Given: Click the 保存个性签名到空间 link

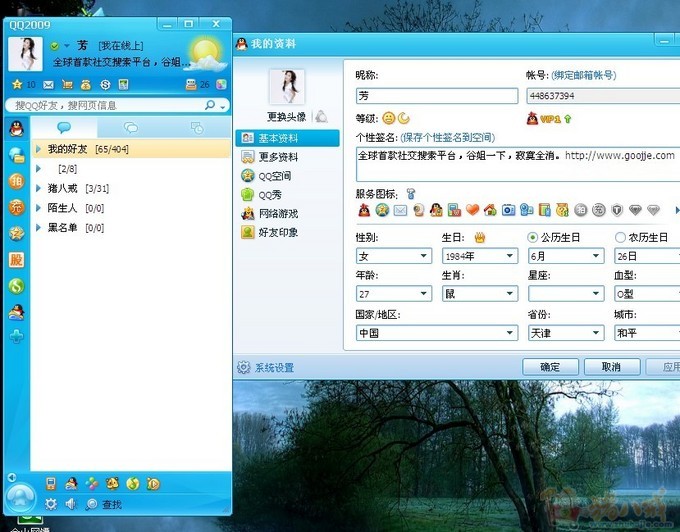Looking at the screenshot, I should [447, 137].
